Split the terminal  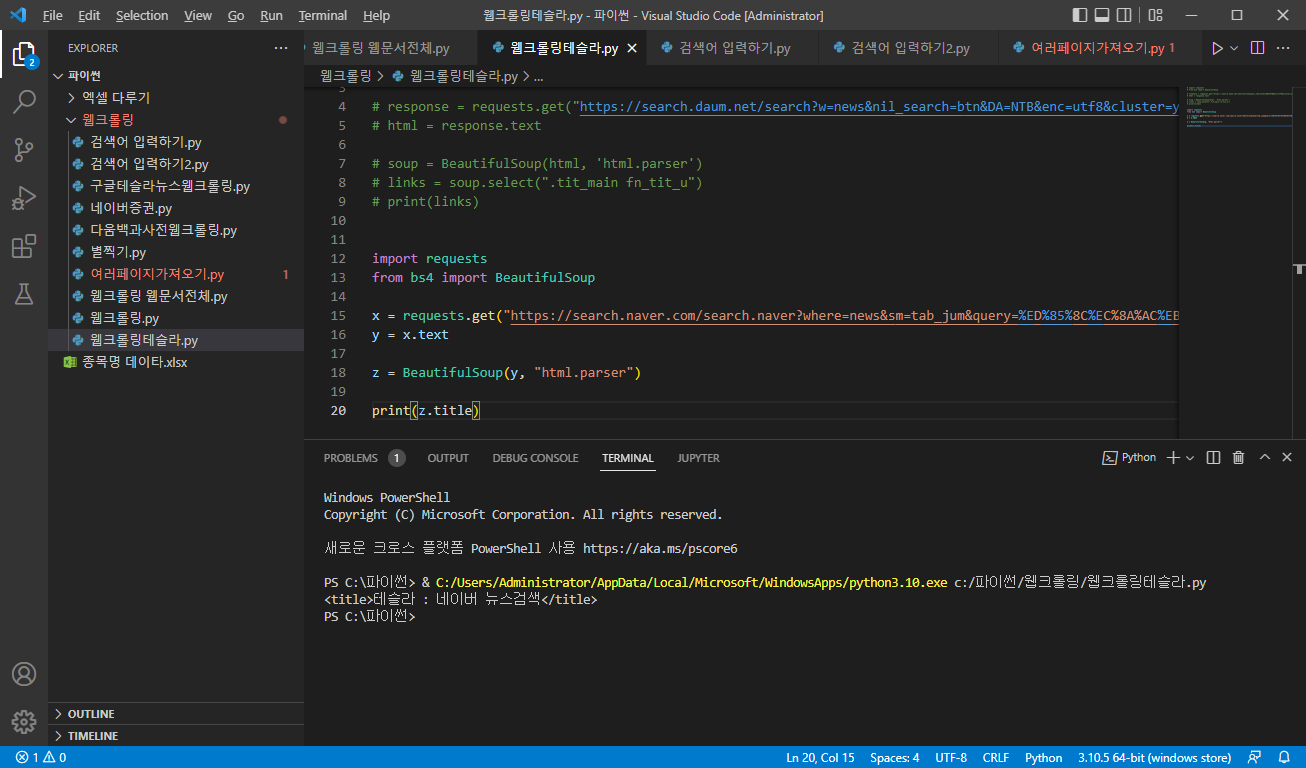coord(1213,457)
